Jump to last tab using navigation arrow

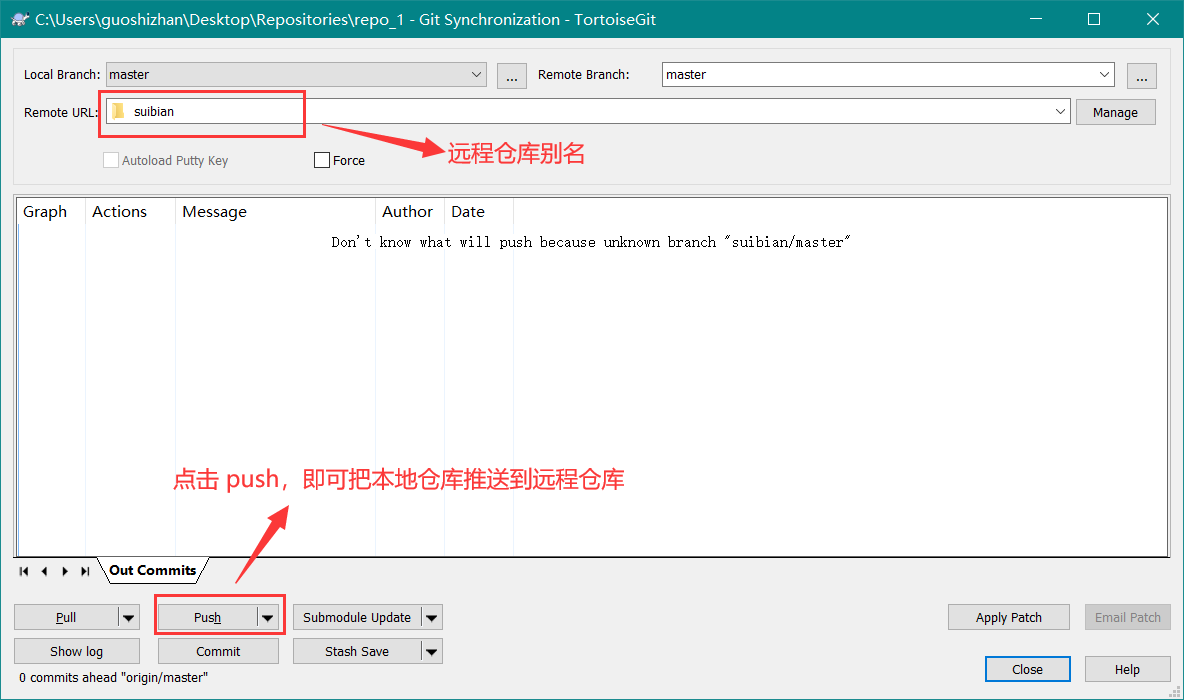point(85,571)
